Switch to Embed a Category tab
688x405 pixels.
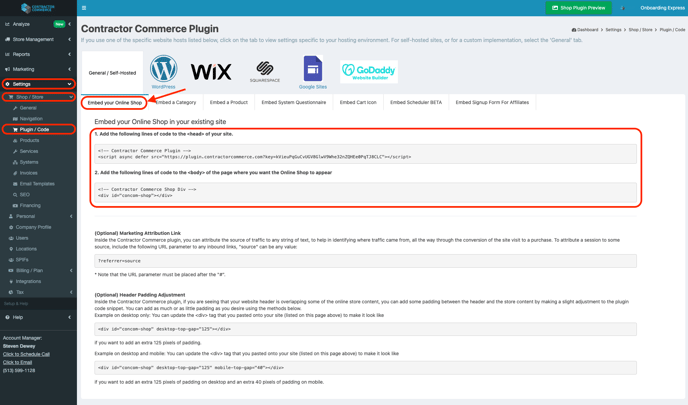point(176,102)
